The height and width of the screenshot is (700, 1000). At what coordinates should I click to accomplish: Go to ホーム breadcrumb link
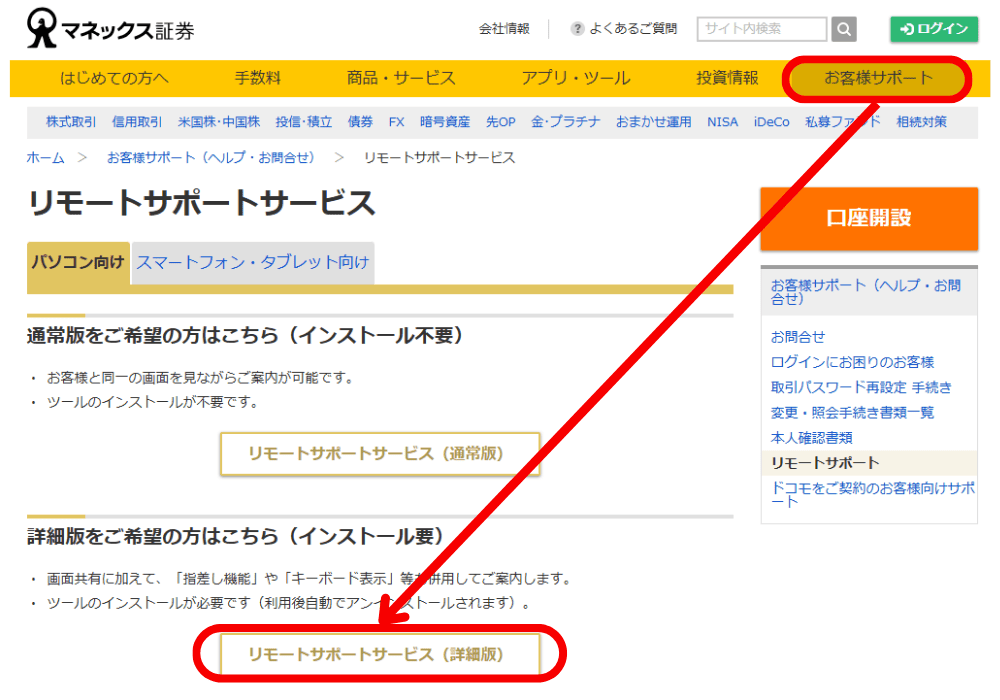pos(45,158)
